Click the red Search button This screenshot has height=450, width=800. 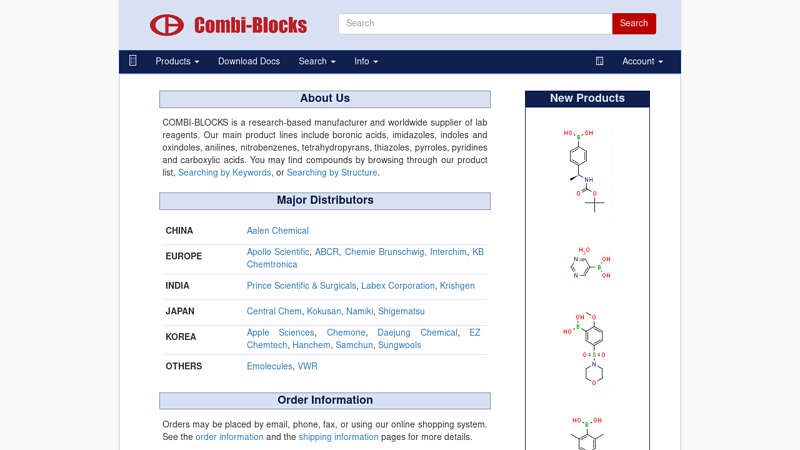(x=634, y=23)
